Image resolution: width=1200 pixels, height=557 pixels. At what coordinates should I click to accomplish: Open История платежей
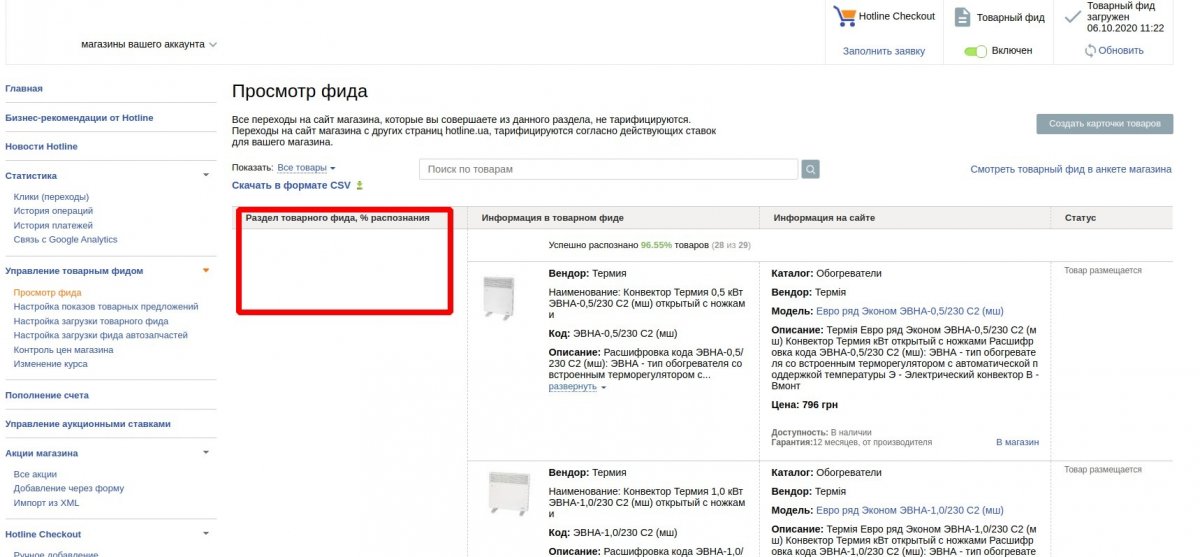(x=52, y=225)
